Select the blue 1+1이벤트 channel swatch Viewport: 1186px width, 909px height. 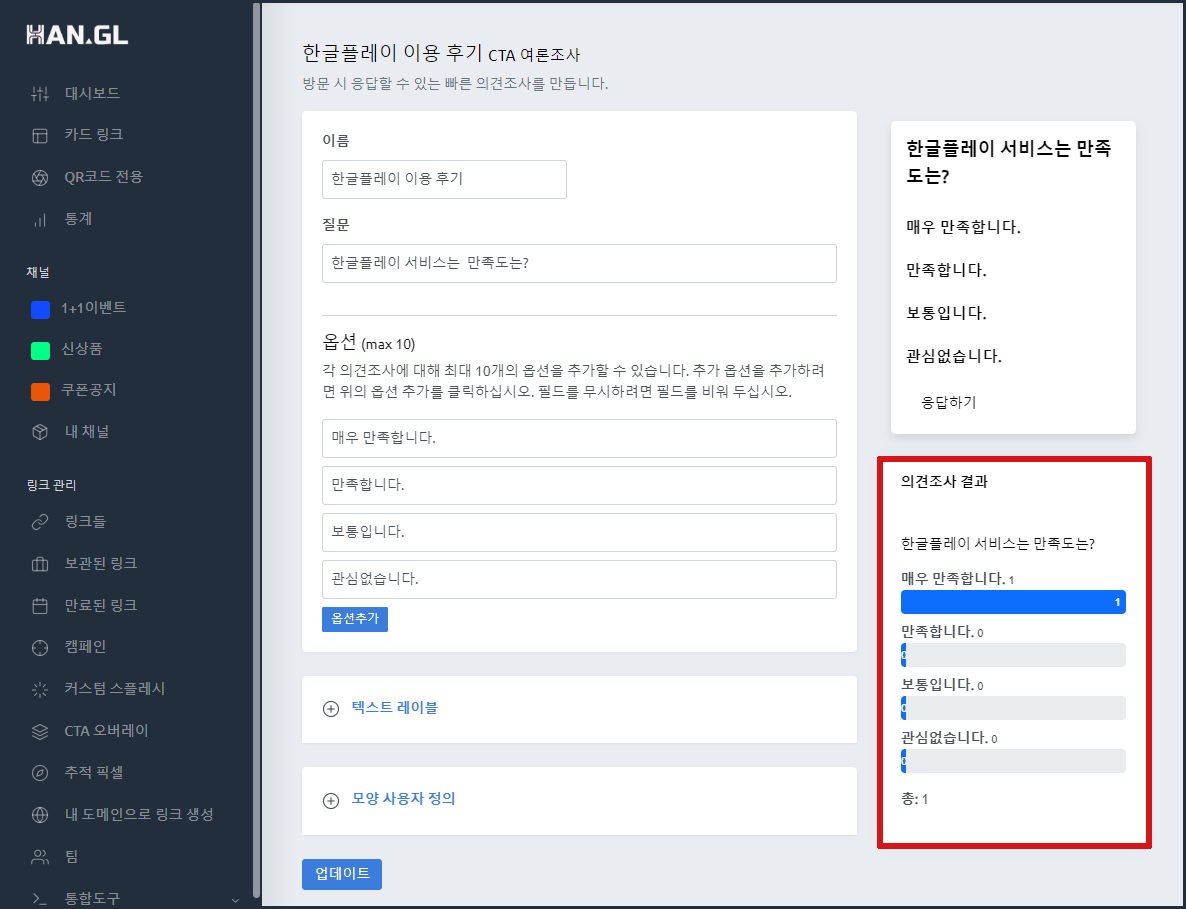(x=40, y=309)
